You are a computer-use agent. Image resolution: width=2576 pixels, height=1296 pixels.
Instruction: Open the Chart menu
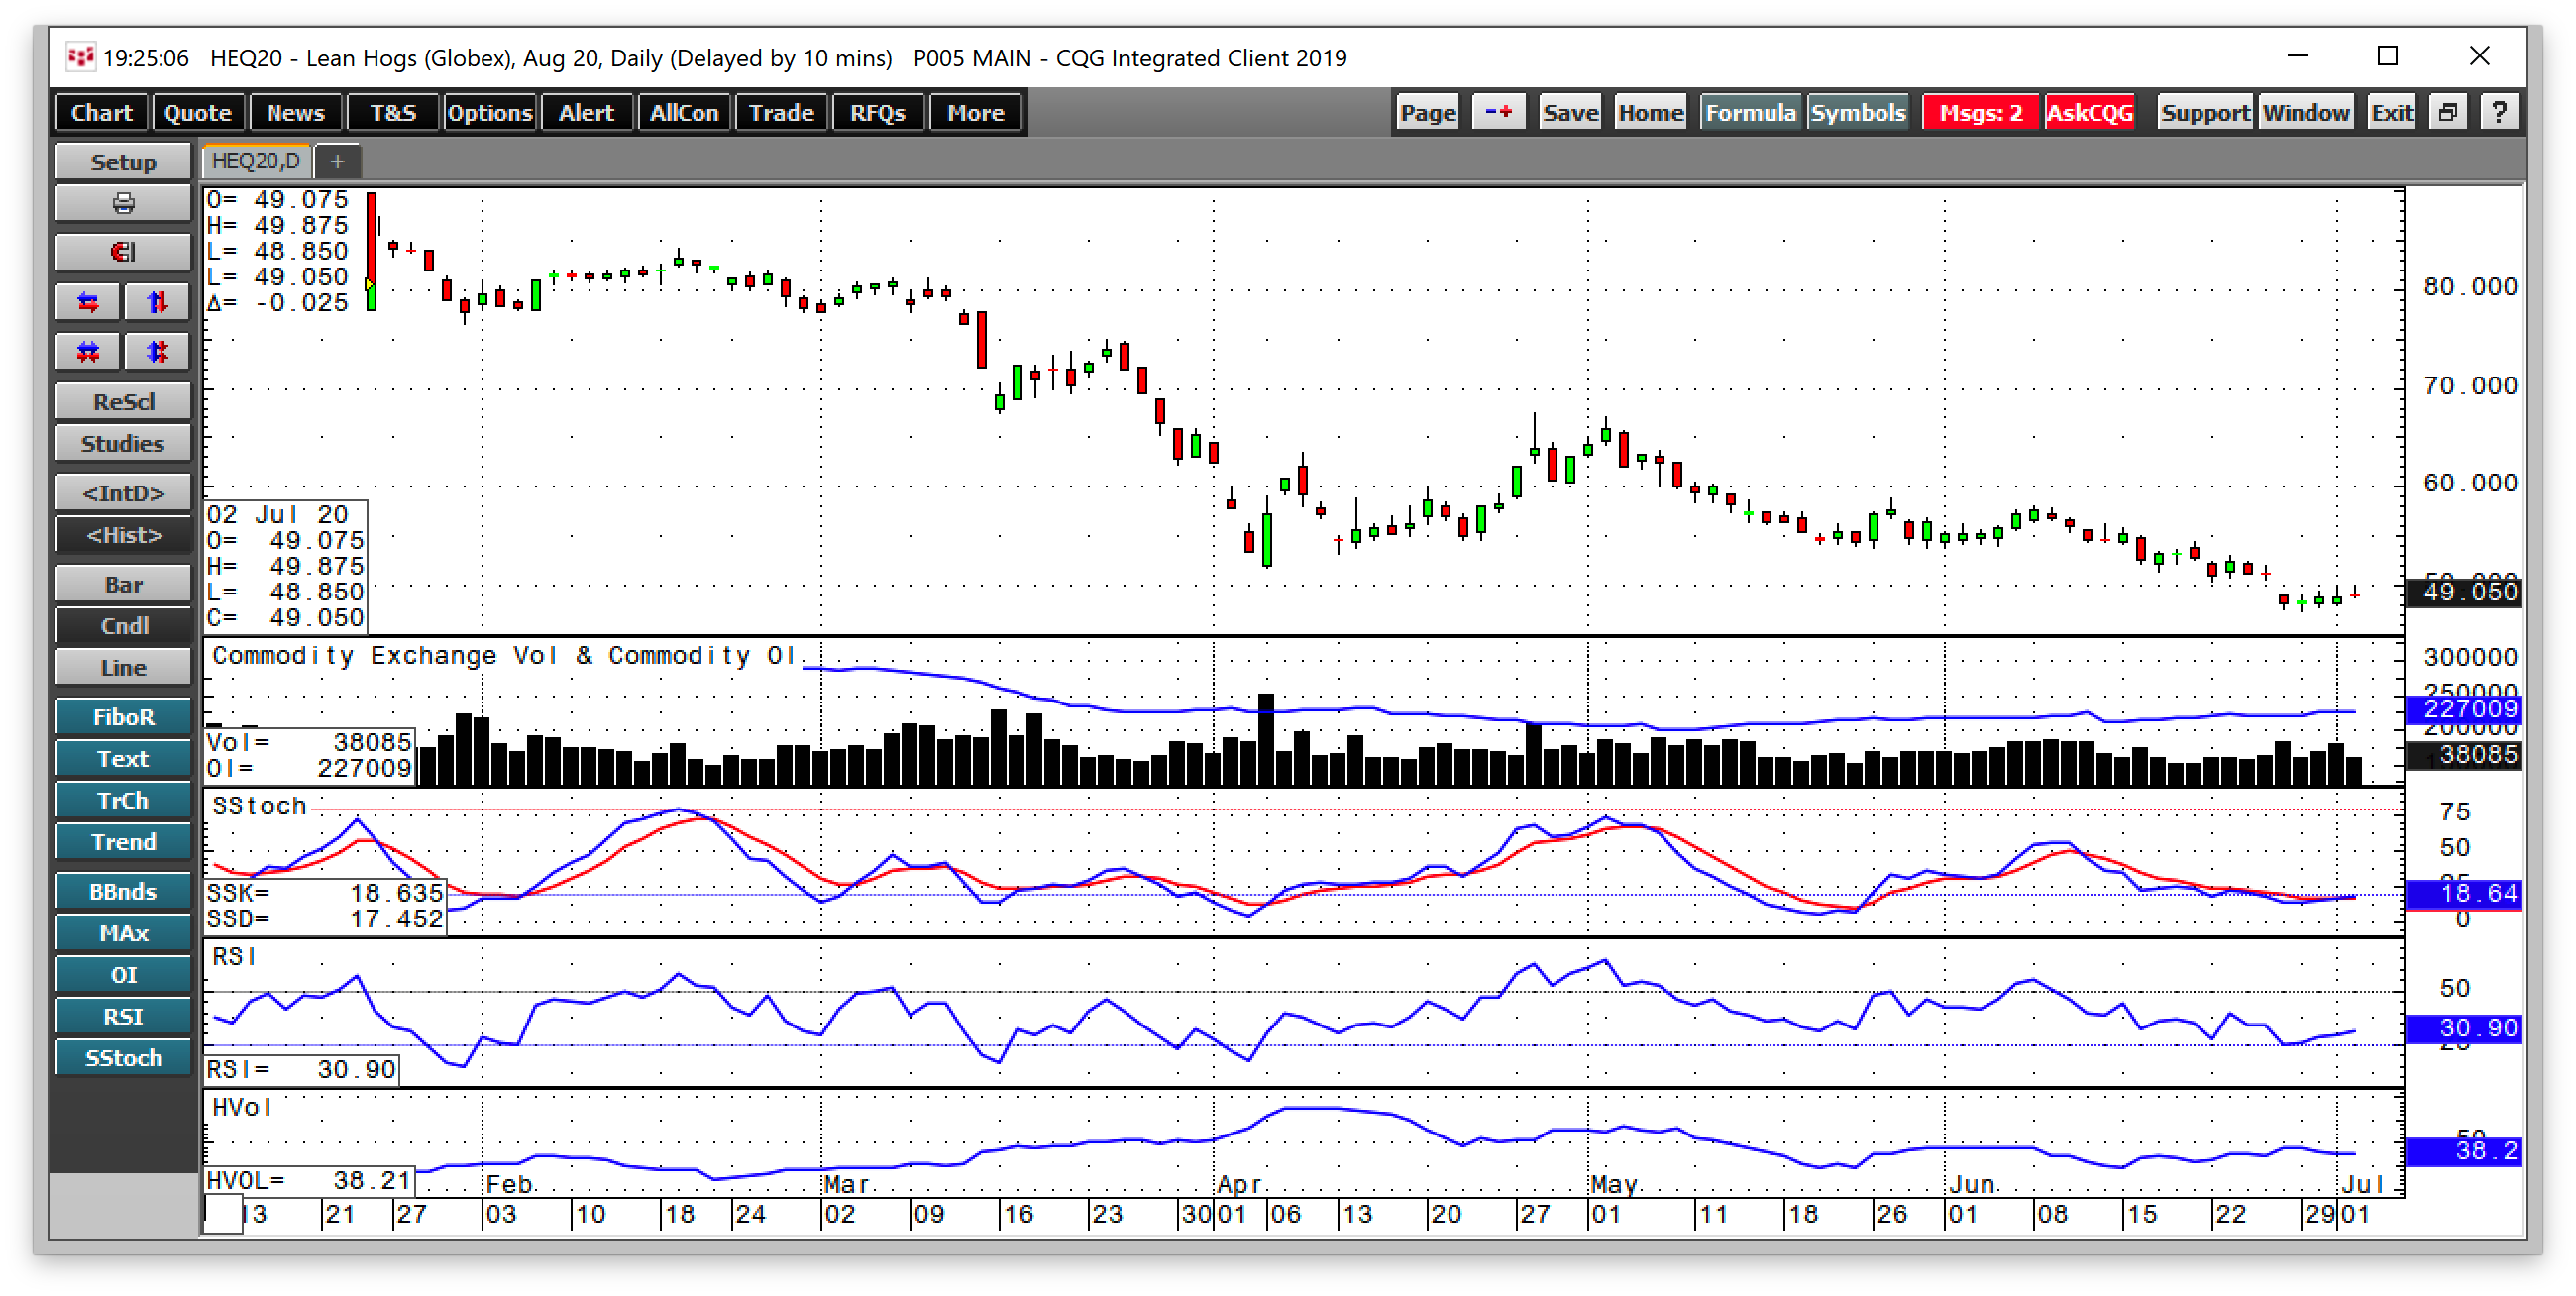point(102,112)
